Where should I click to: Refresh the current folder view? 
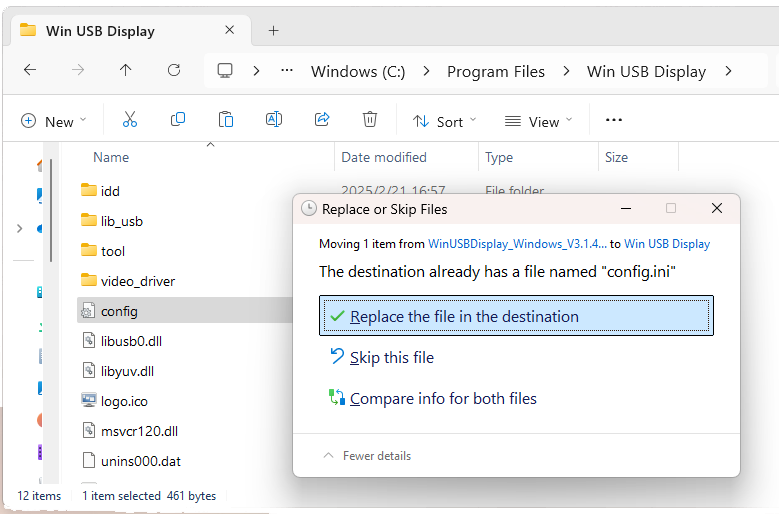(x=174, y=71)
